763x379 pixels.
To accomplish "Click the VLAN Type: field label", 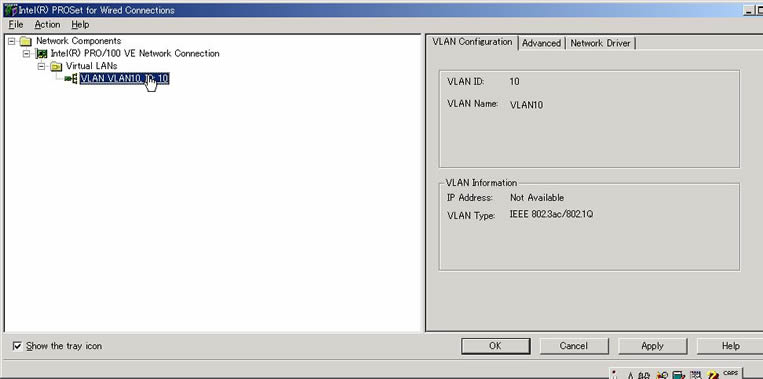I will [x=471, y=216].
